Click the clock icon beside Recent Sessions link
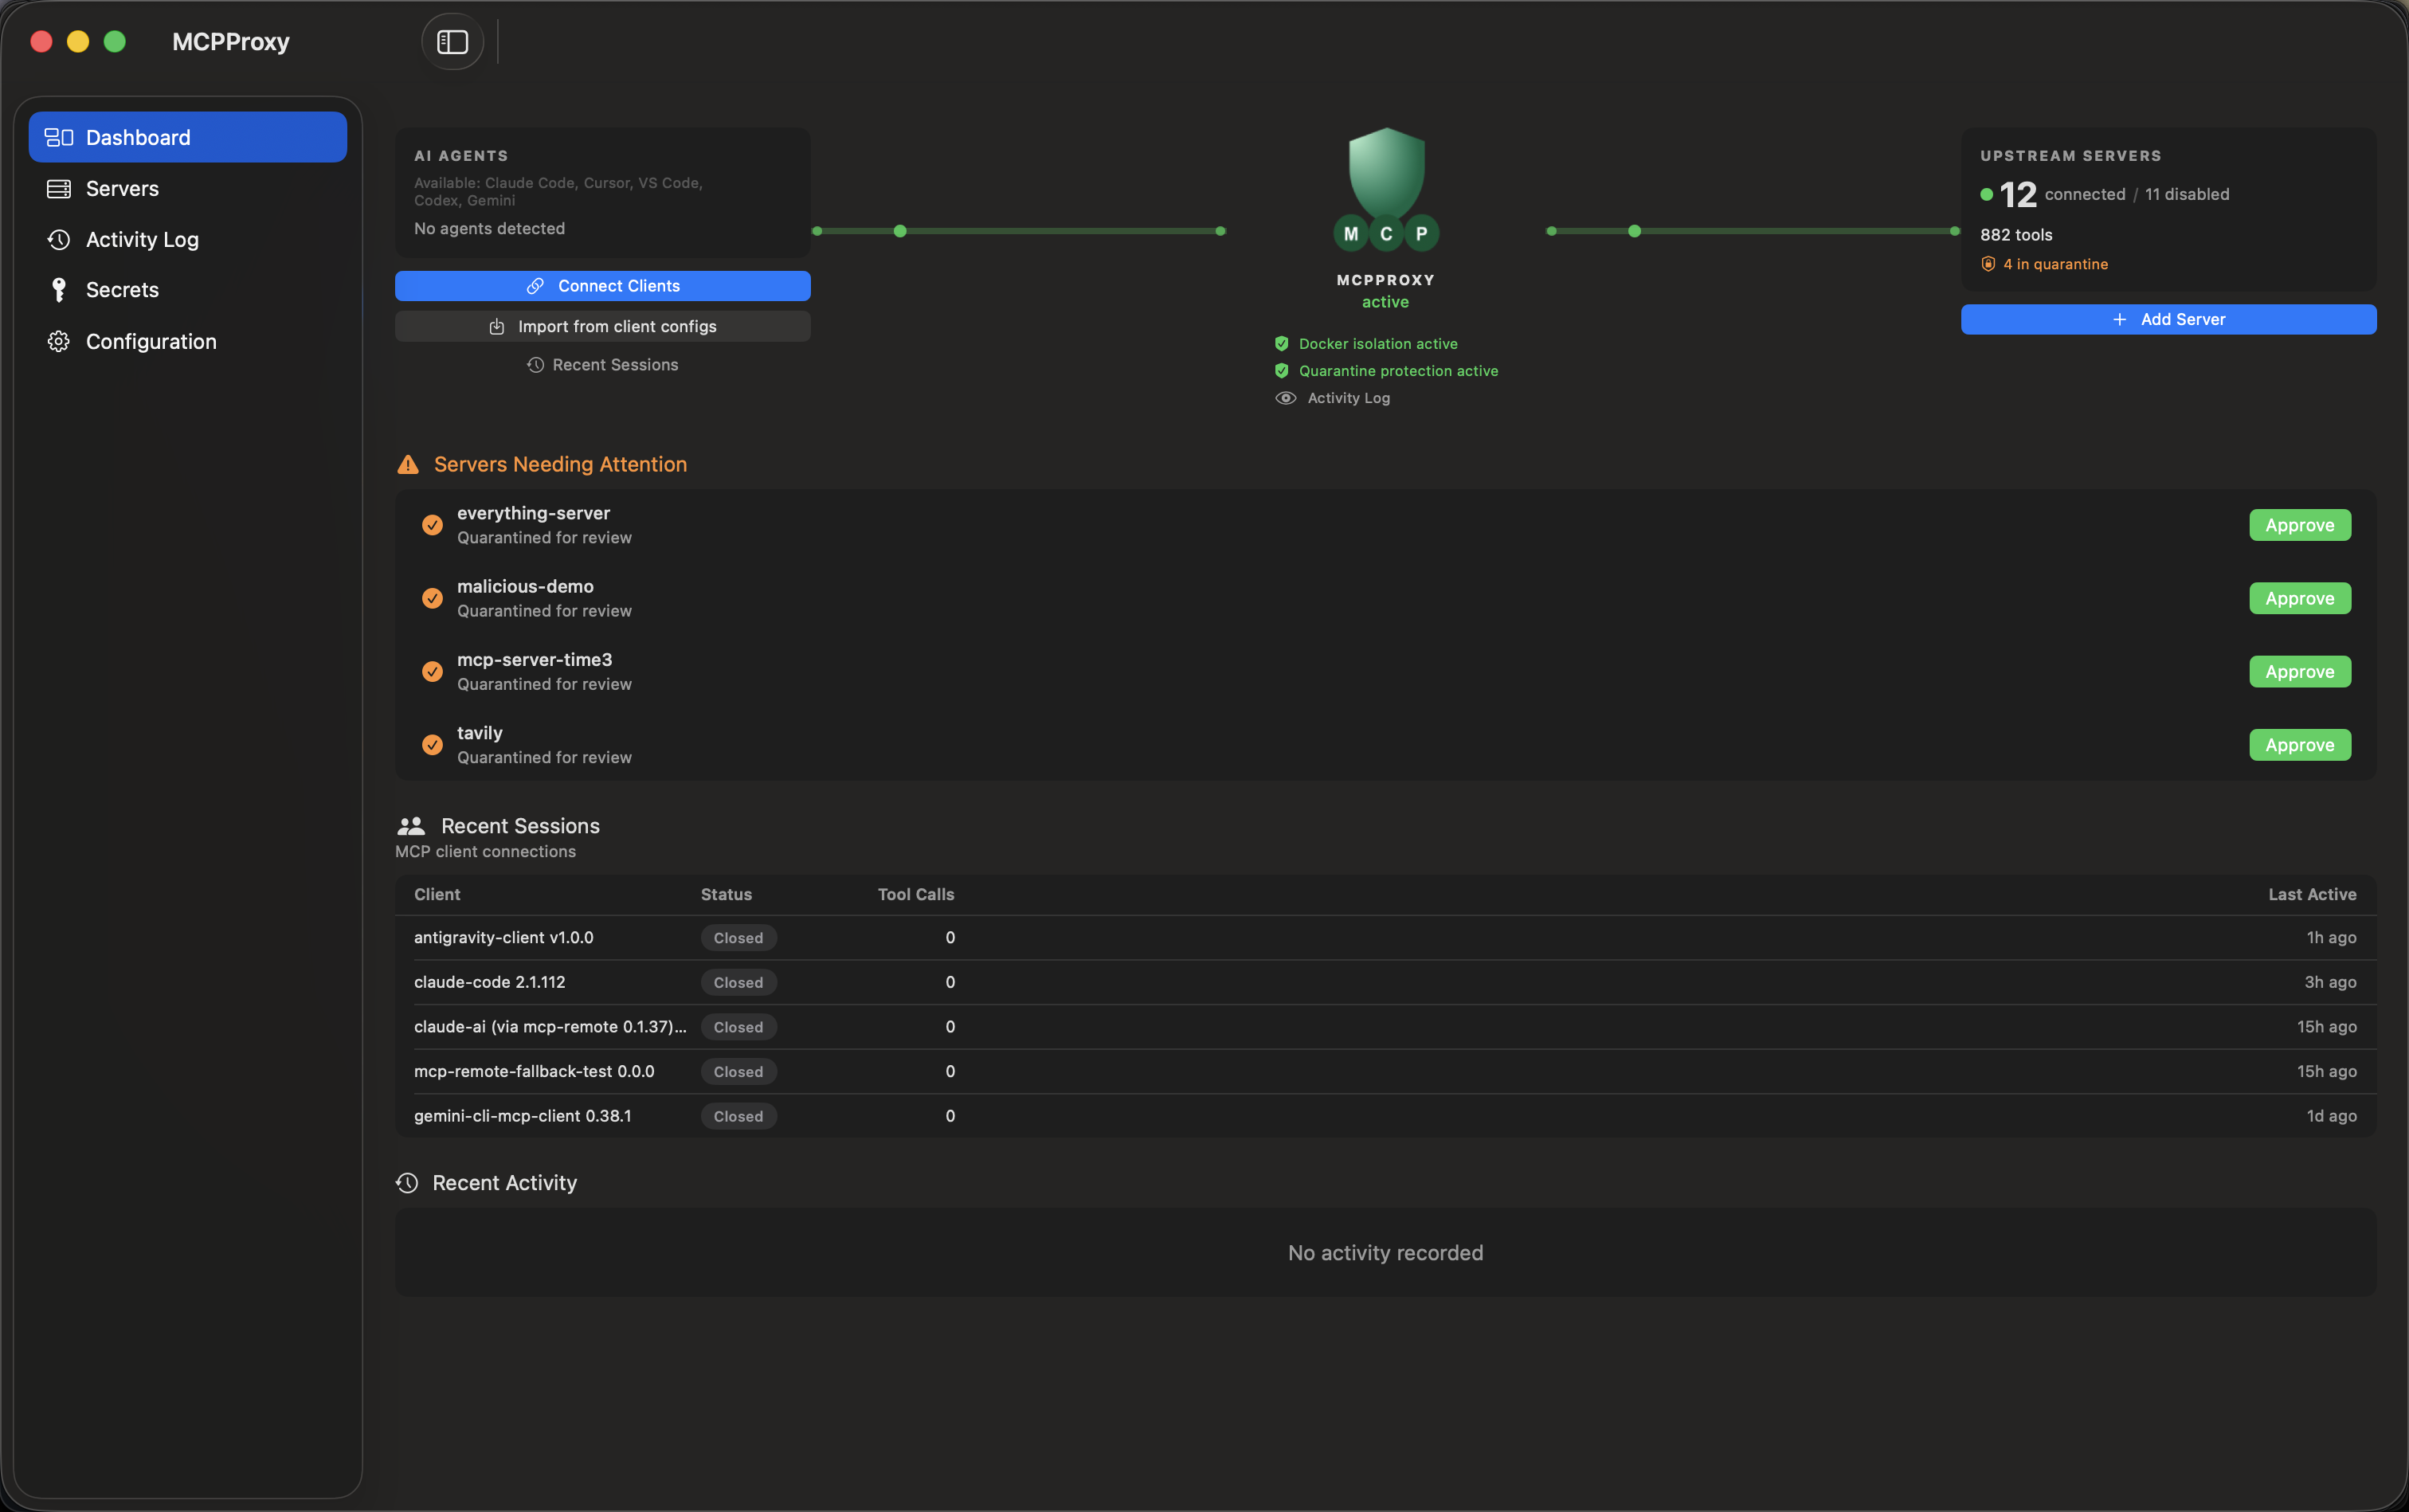2409x1512 pixels. pyautogui.click(x=535, y=365)
